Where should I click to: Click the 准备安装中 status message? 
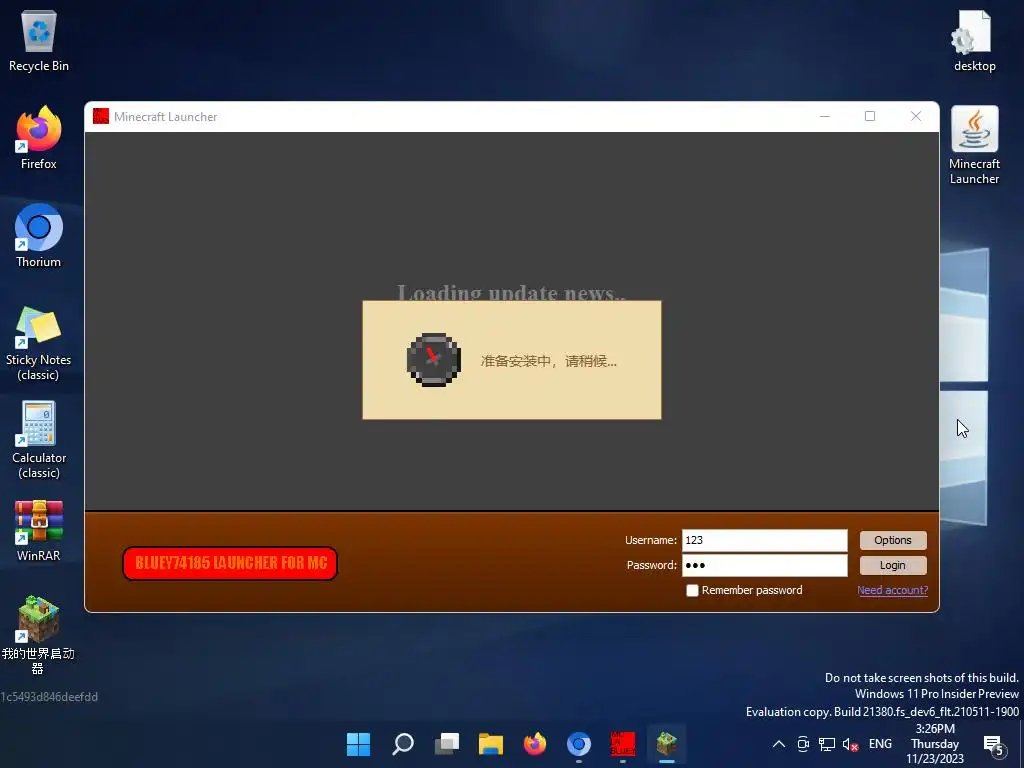(549, 360)
